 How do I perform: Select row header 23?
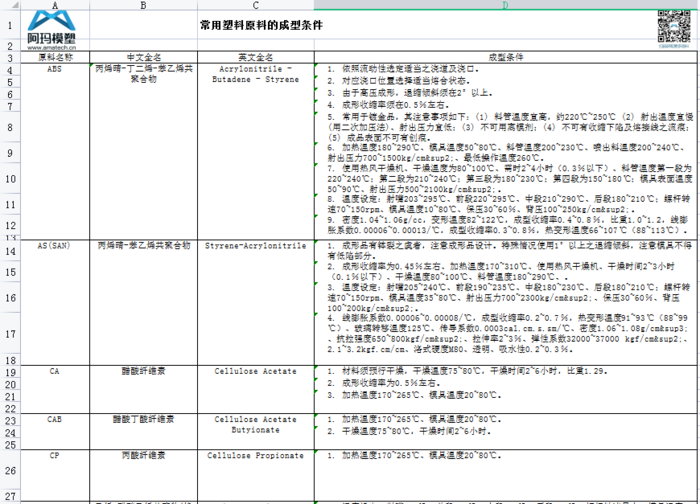click(10, 421)
